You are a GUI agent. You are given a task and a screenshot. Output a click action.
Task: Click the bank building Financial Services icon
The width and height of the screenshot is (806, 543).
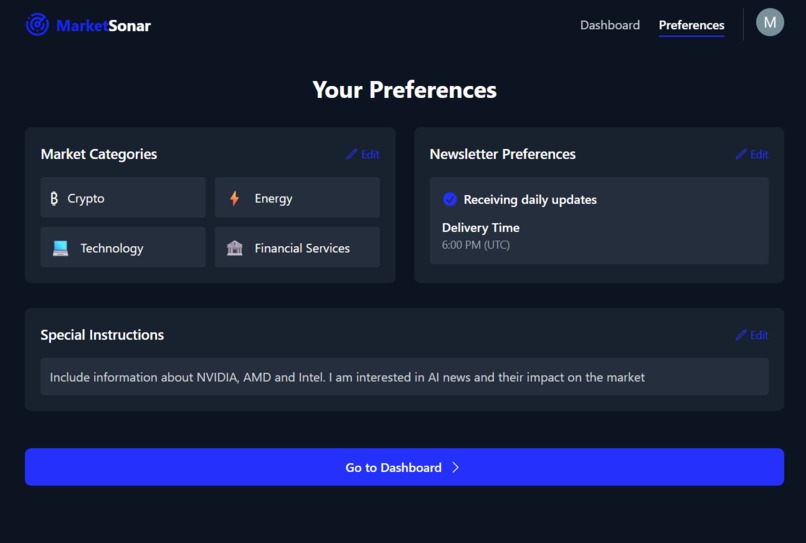[234, 248]
